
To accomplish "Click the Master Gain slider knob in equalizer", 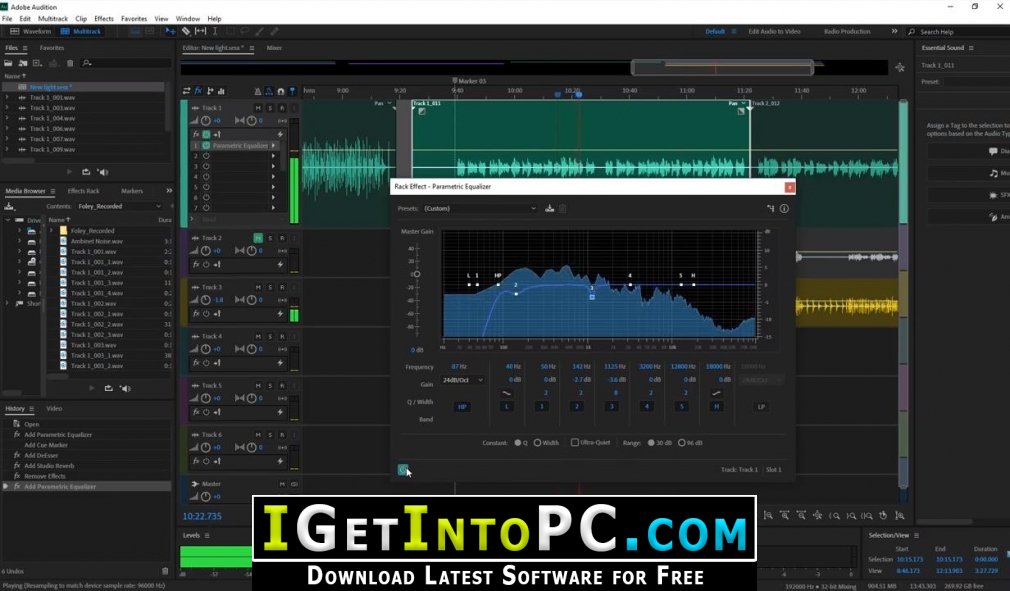I will click(417, 274).
